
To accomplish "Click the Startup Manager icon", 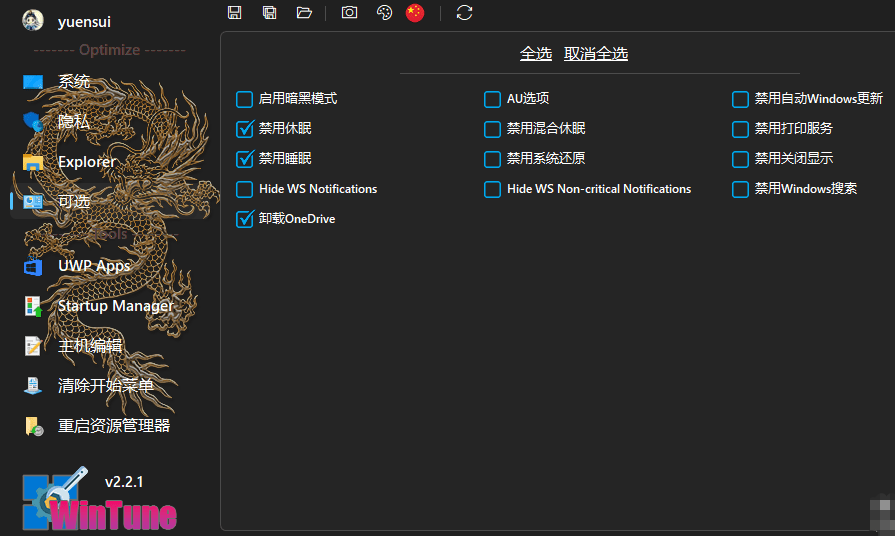I will point(33,307).
